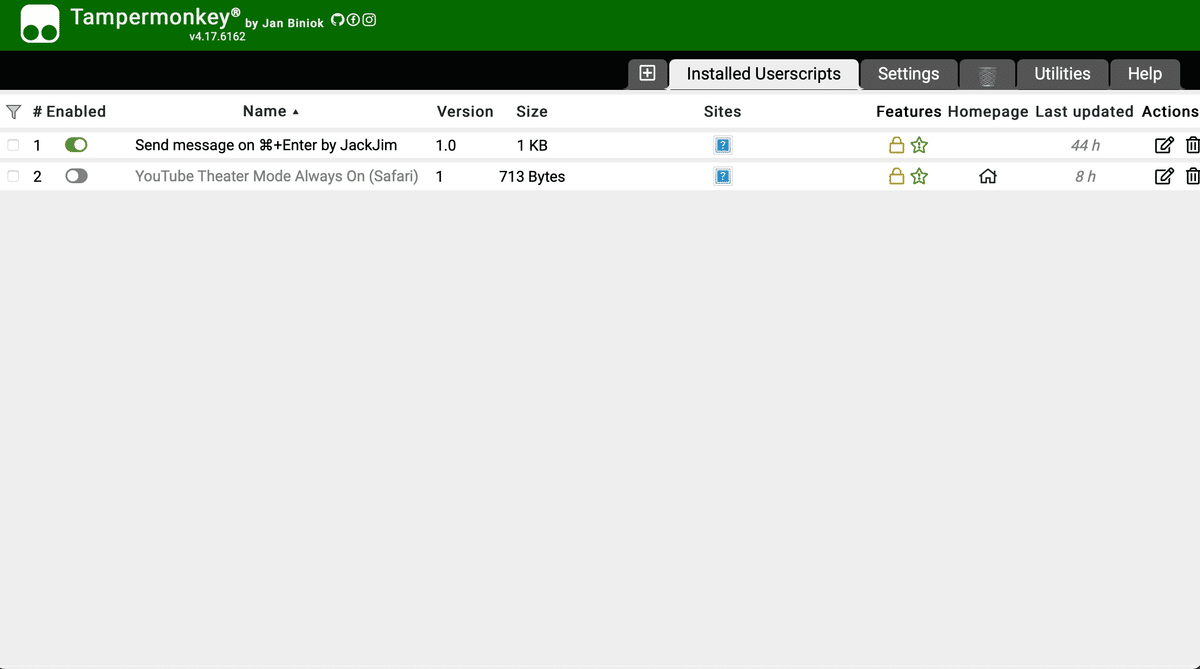Click the 44 h last updated value
The width and height of the screenshot is (1200, 669).
click(1085, 145)
